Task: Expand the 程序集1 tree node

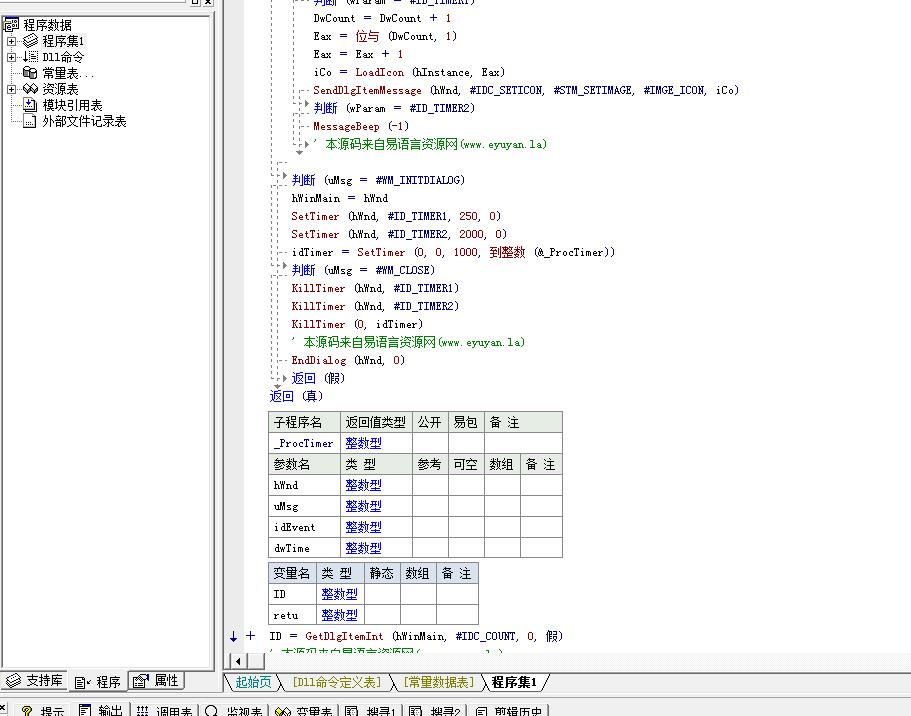Action: [12, 41]
